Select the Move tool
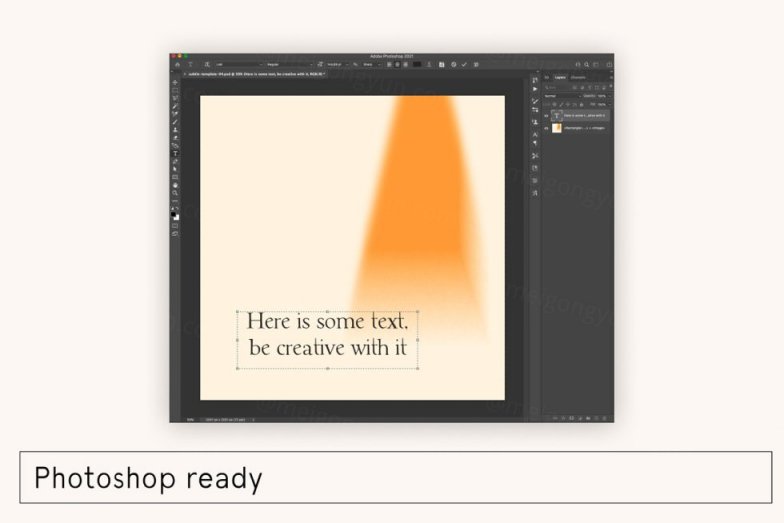784x523 pixels. [x=175, y=82]
